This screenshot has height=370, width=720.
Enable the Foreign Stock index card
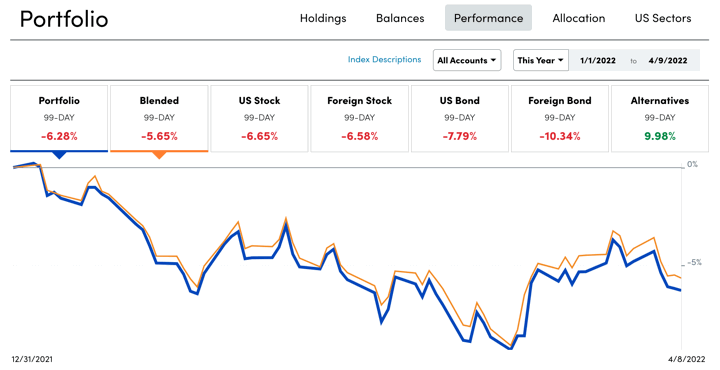[360, 118]
